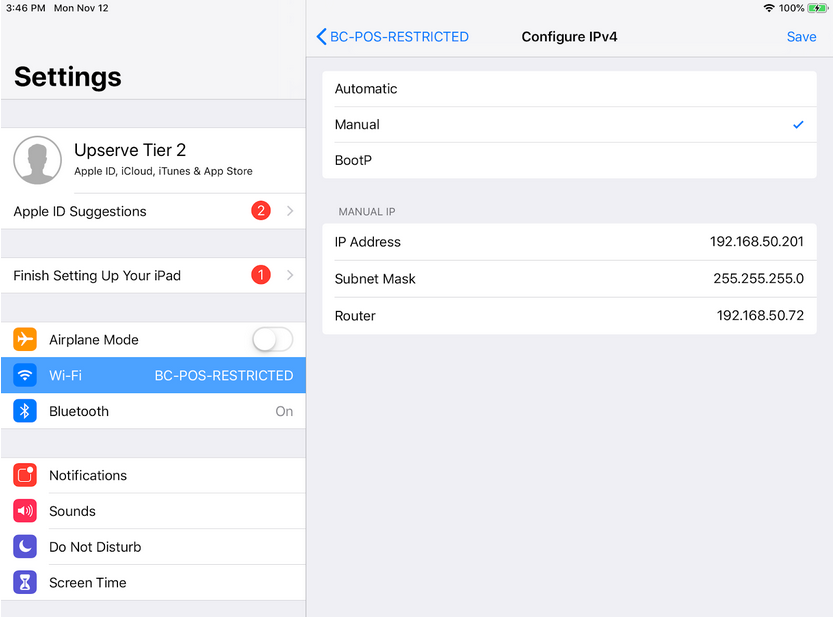Screen dimensions: 834x617
Task: Select the Sounds icon
Action: pos(24,511)
